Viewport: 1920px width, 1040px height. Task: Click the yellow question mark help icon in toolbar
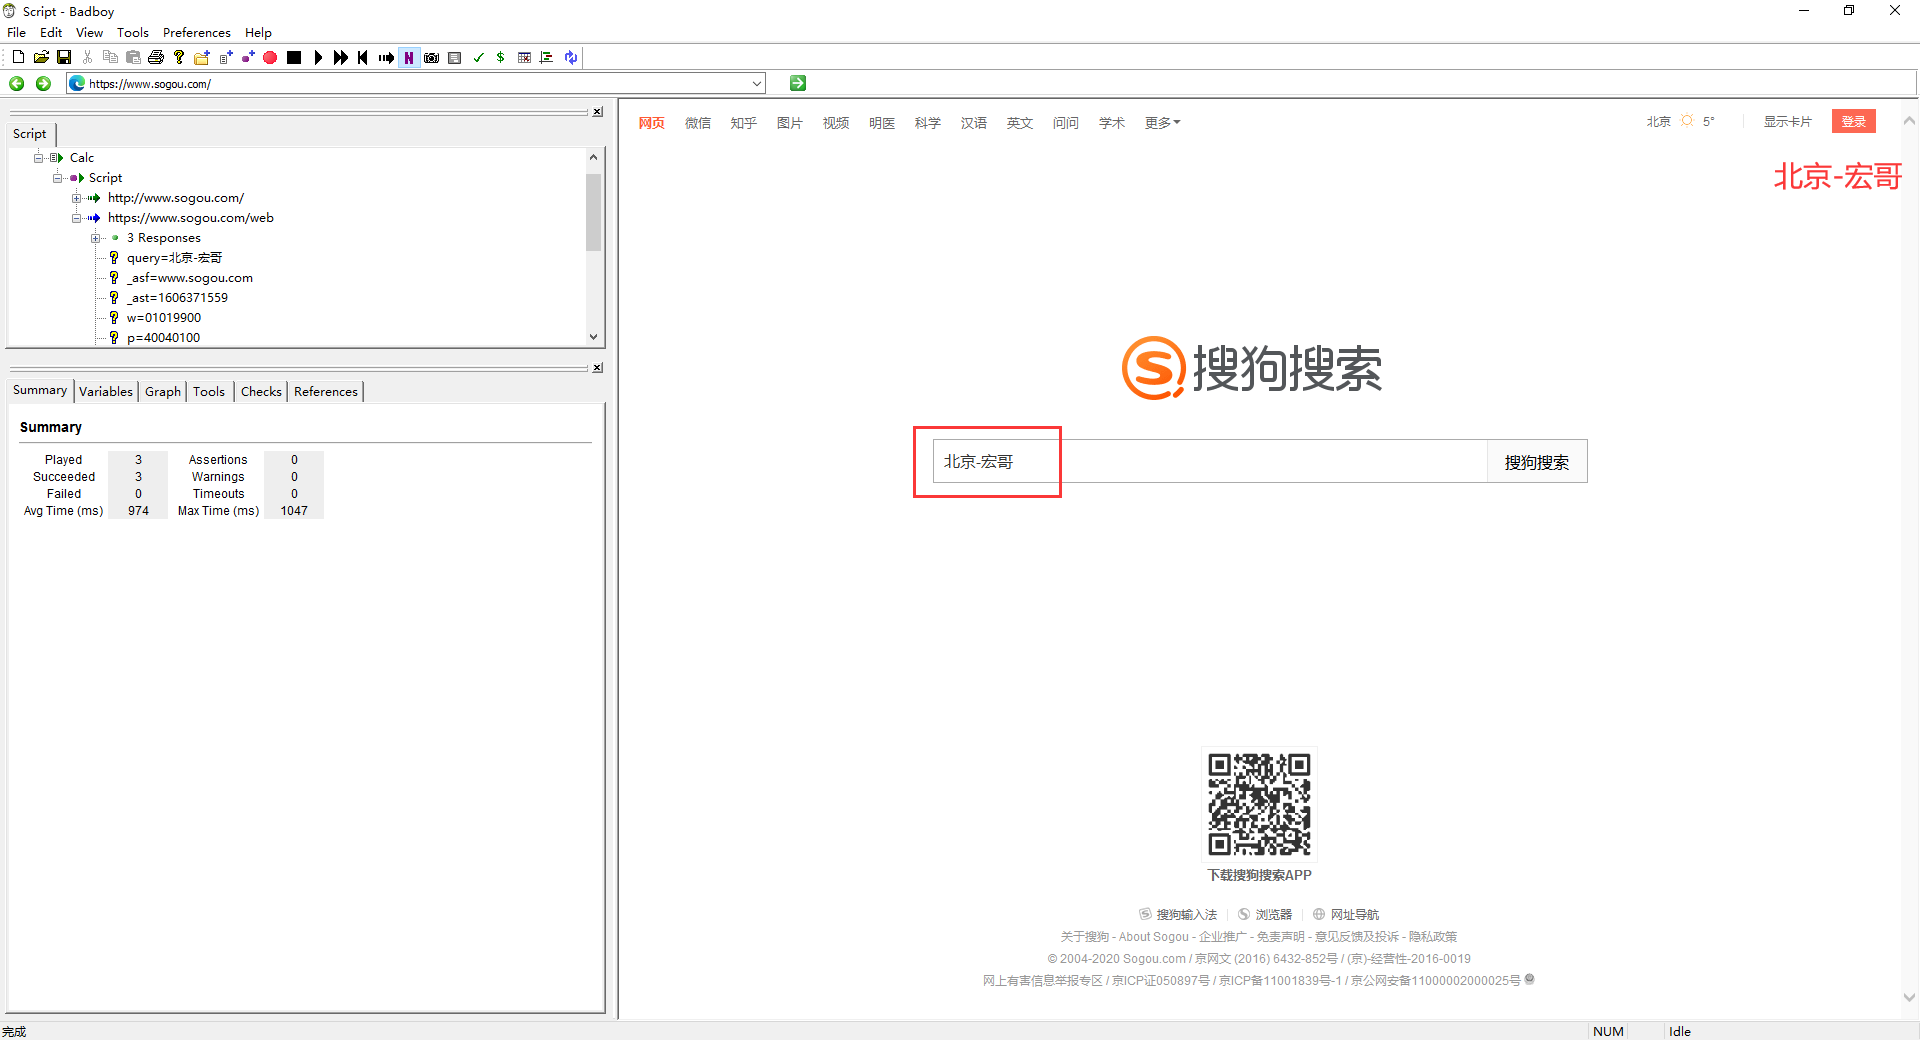point(179,57)
